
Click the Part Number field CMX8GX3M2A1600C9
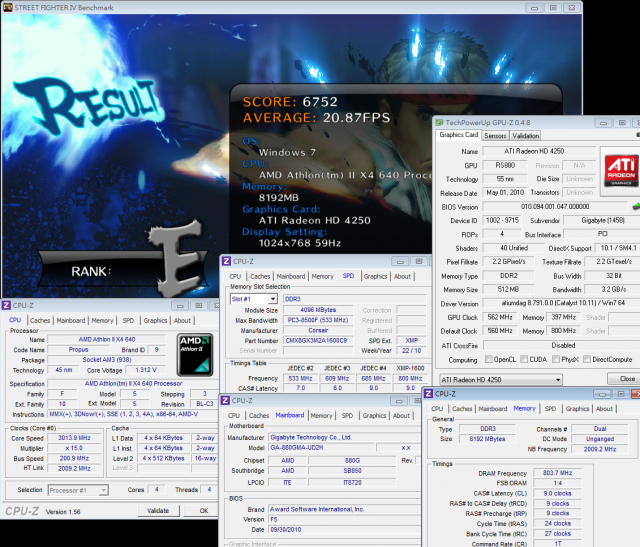pyautogui.click(x=318, y=340)
